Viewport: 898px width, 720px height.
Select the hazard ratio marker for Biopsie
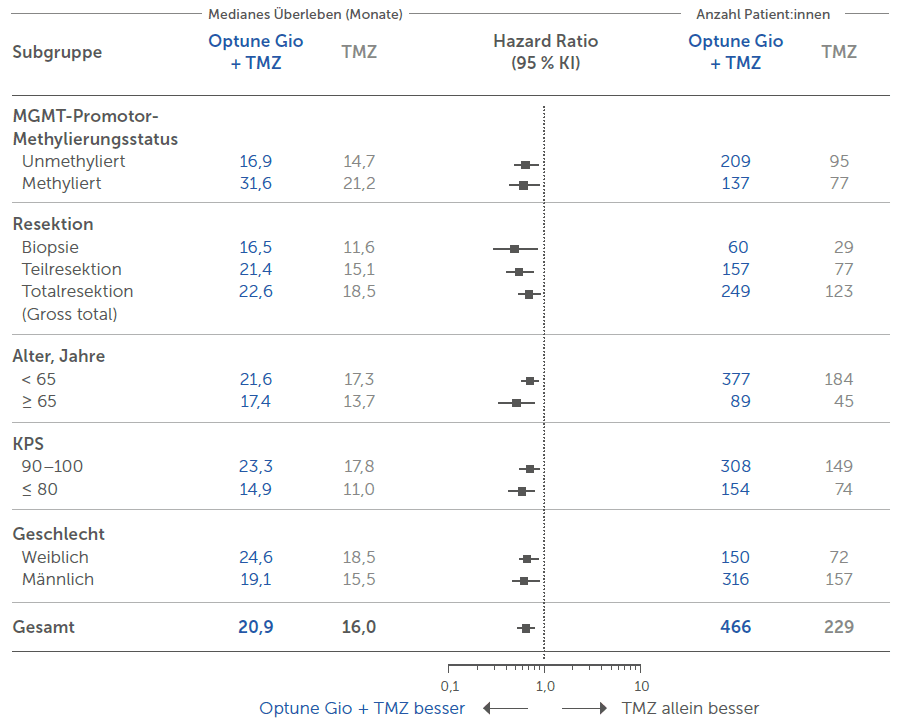[x=514, y=248]
